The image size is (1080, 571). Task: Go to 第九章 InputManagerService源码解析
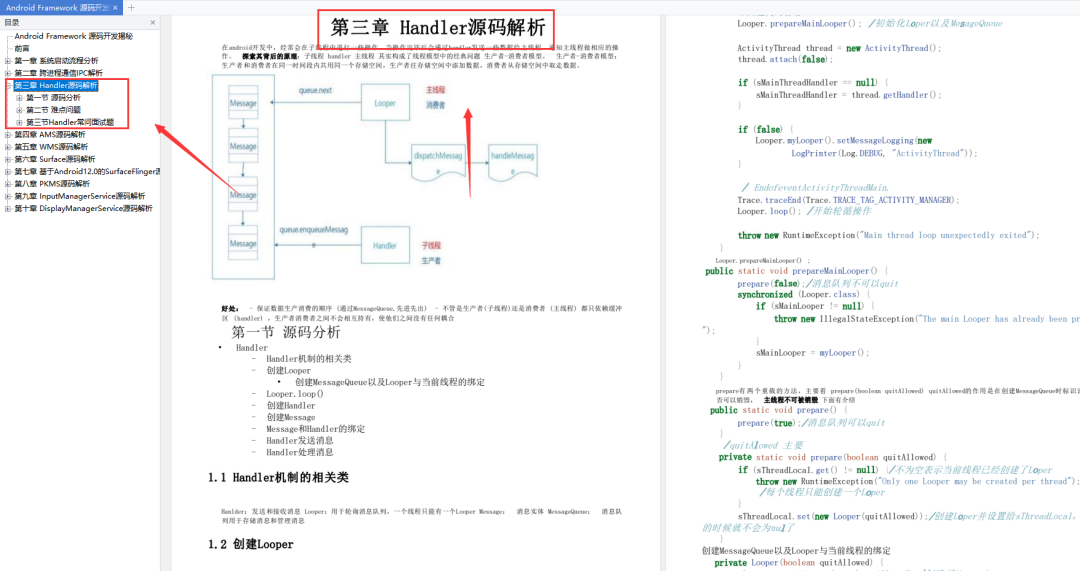coord(80,196)
